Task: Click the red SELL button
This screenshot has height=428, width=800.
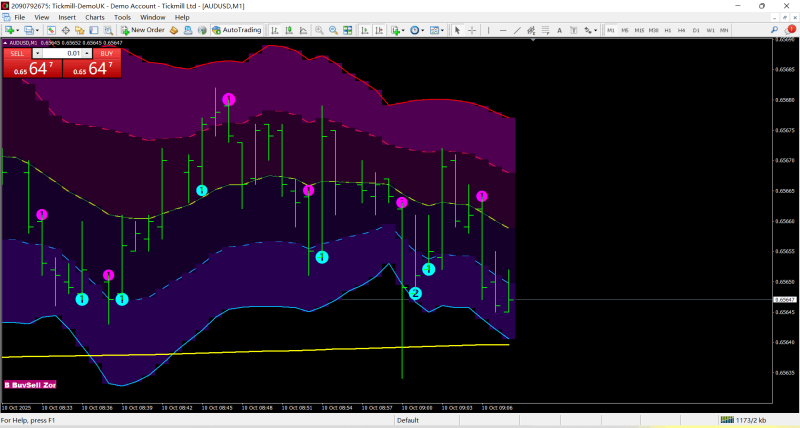Action: point(17,53)
